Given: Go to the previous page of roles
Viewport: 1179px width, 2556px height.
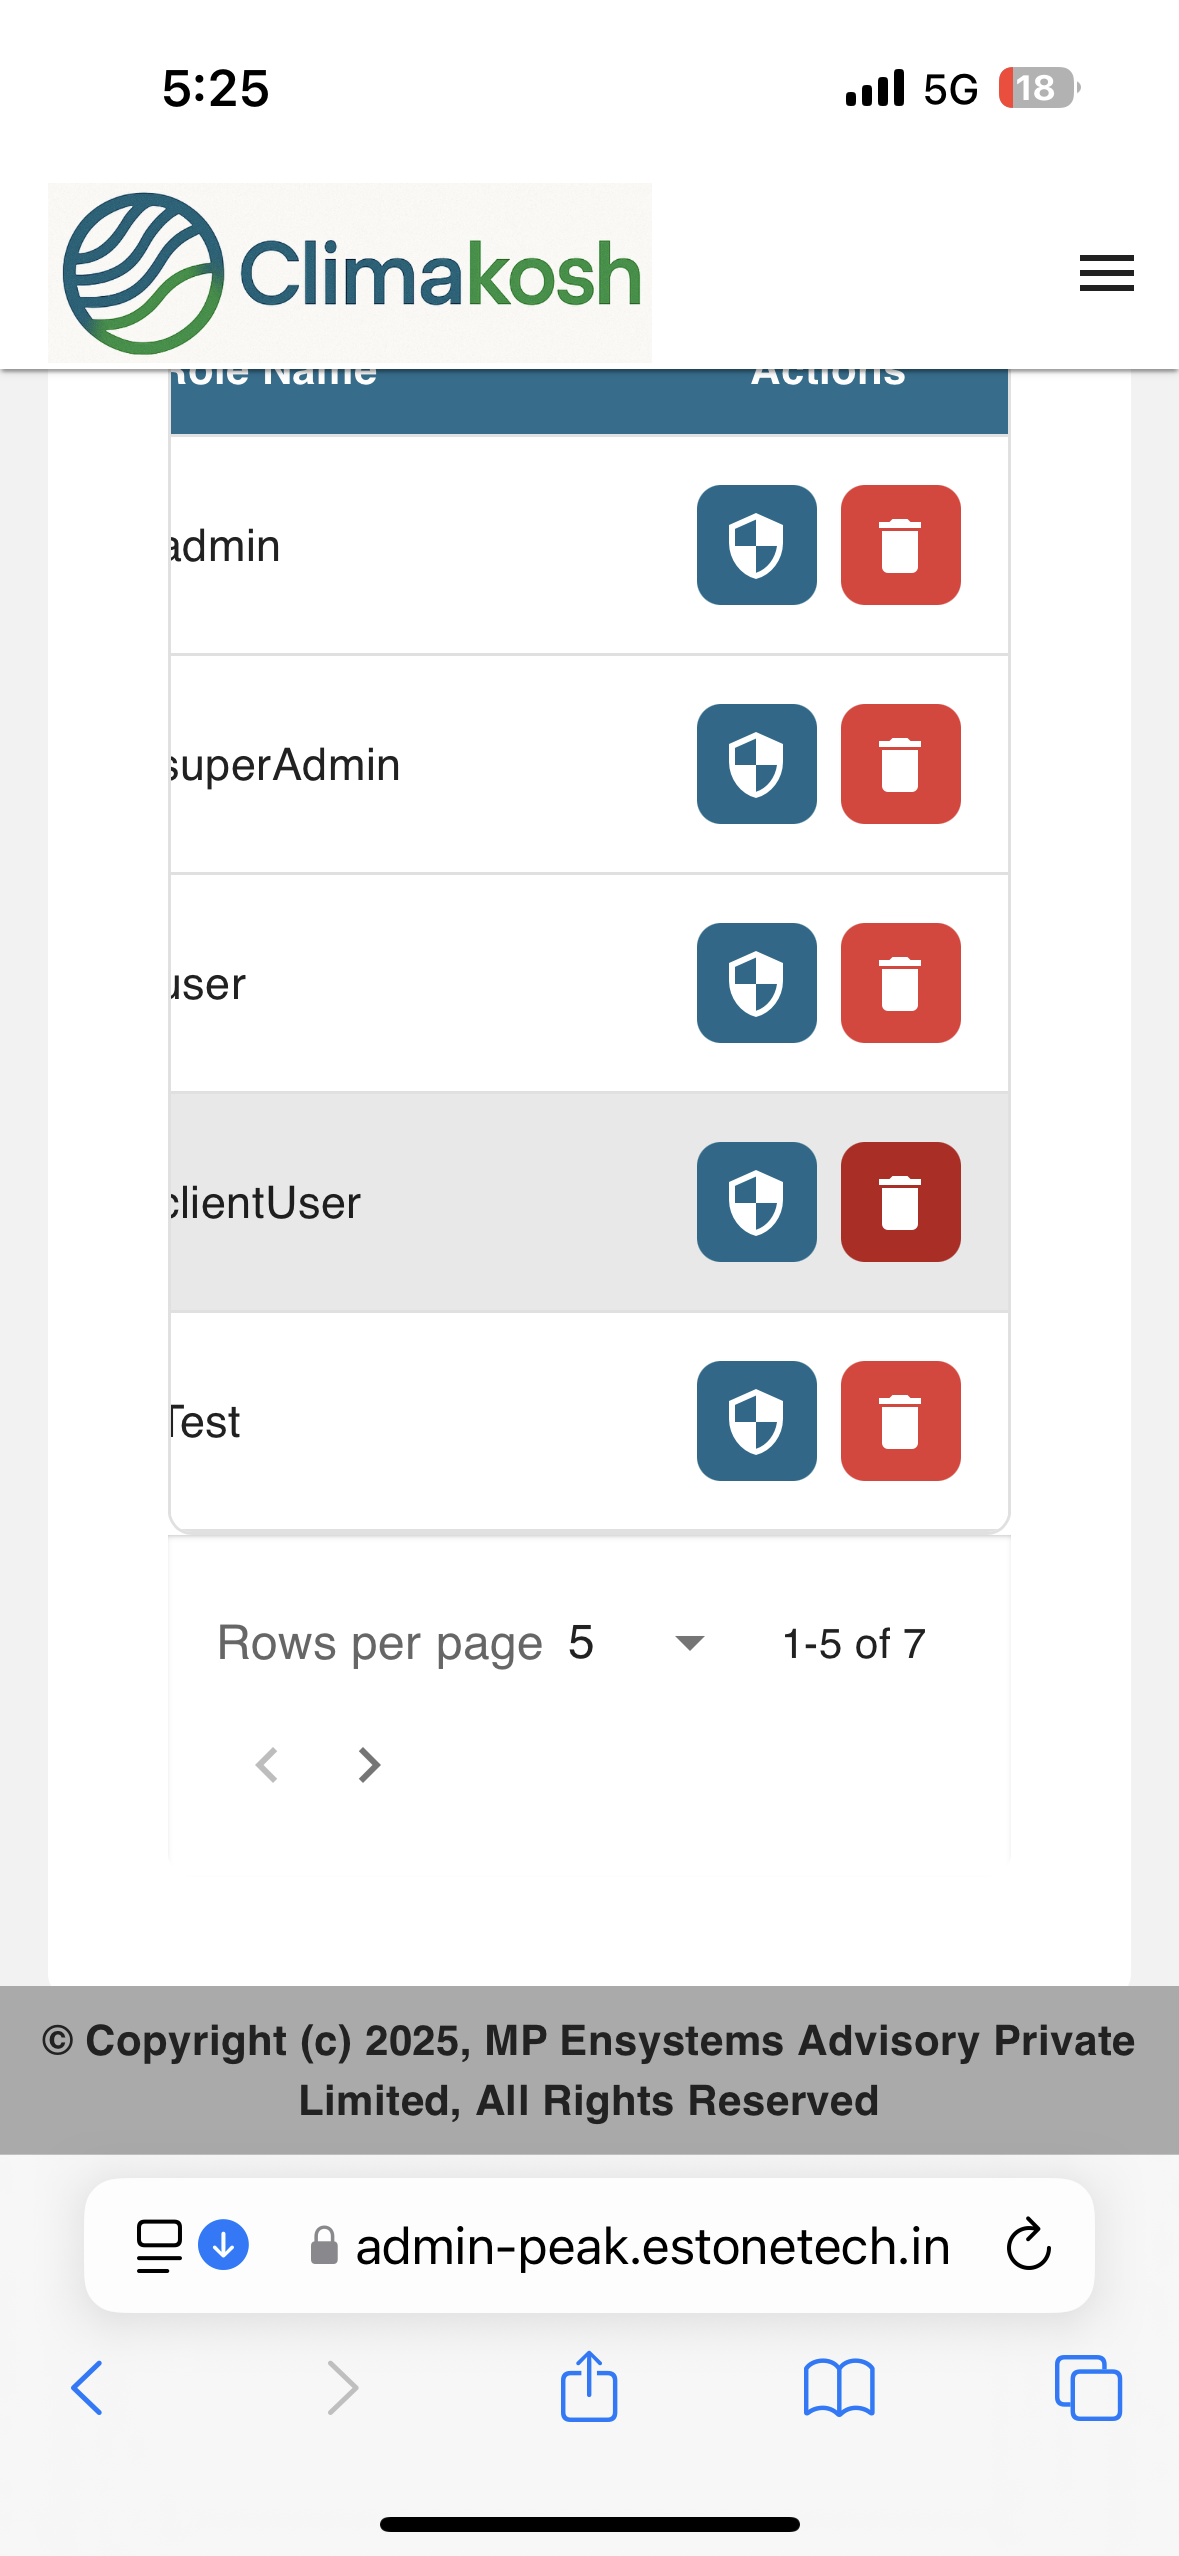Looking at the screenshot, I should click(x=267, y=1765).
